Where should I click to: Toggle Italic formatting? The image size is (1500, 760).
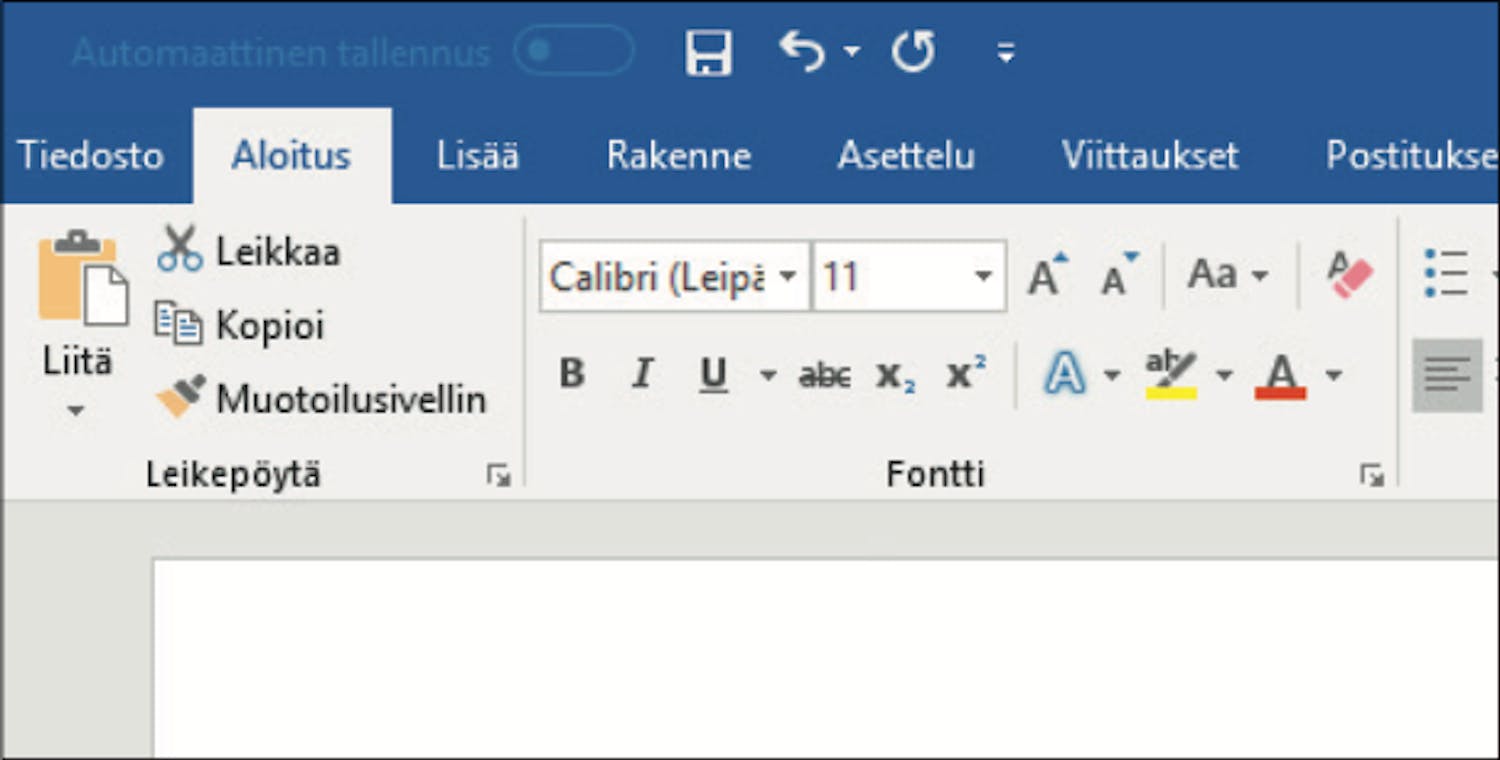tap(642, 374)
